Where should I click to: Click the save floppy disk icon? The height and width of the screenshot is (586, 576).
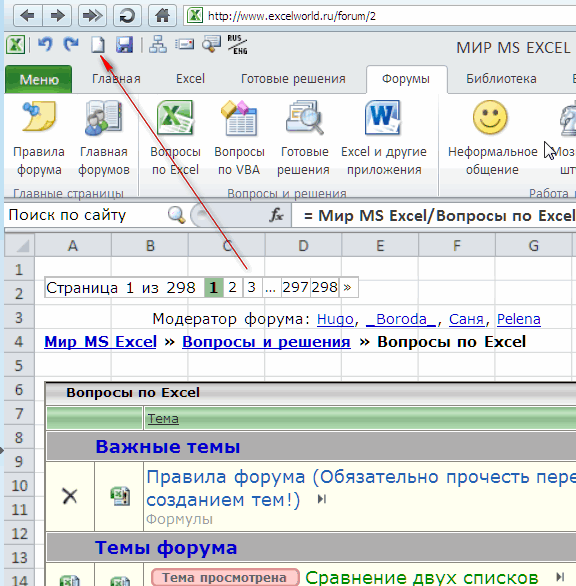tap(124, 45)
